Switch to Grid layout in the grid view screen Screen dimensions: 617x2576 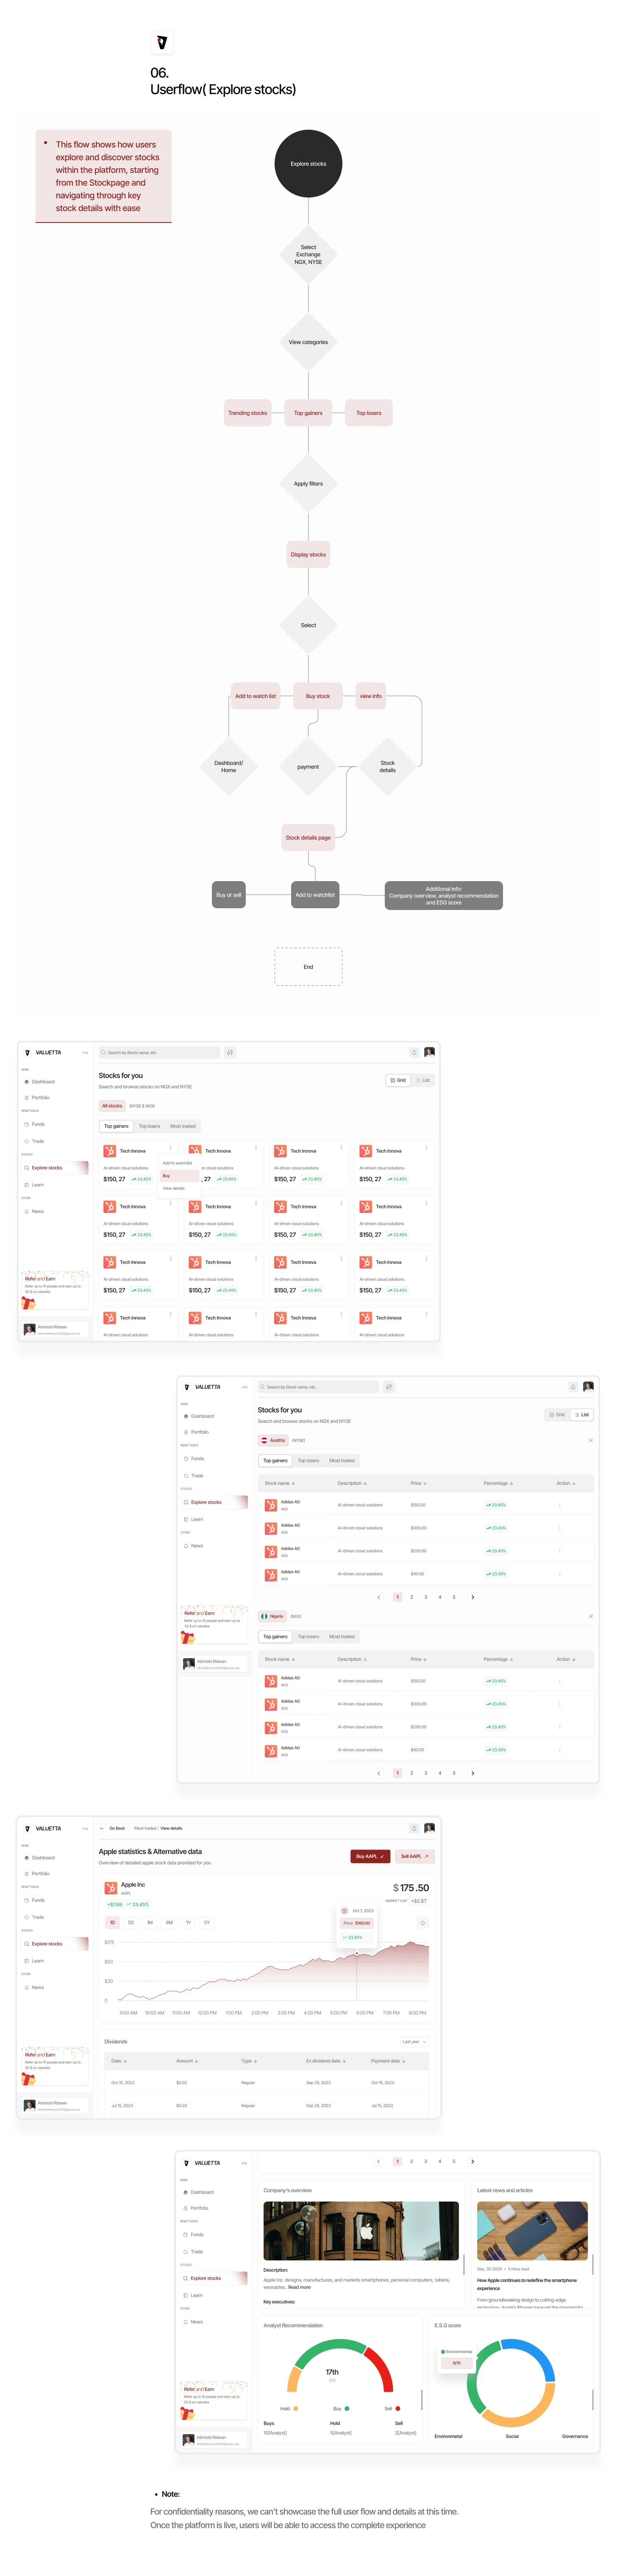[398, 1080]
